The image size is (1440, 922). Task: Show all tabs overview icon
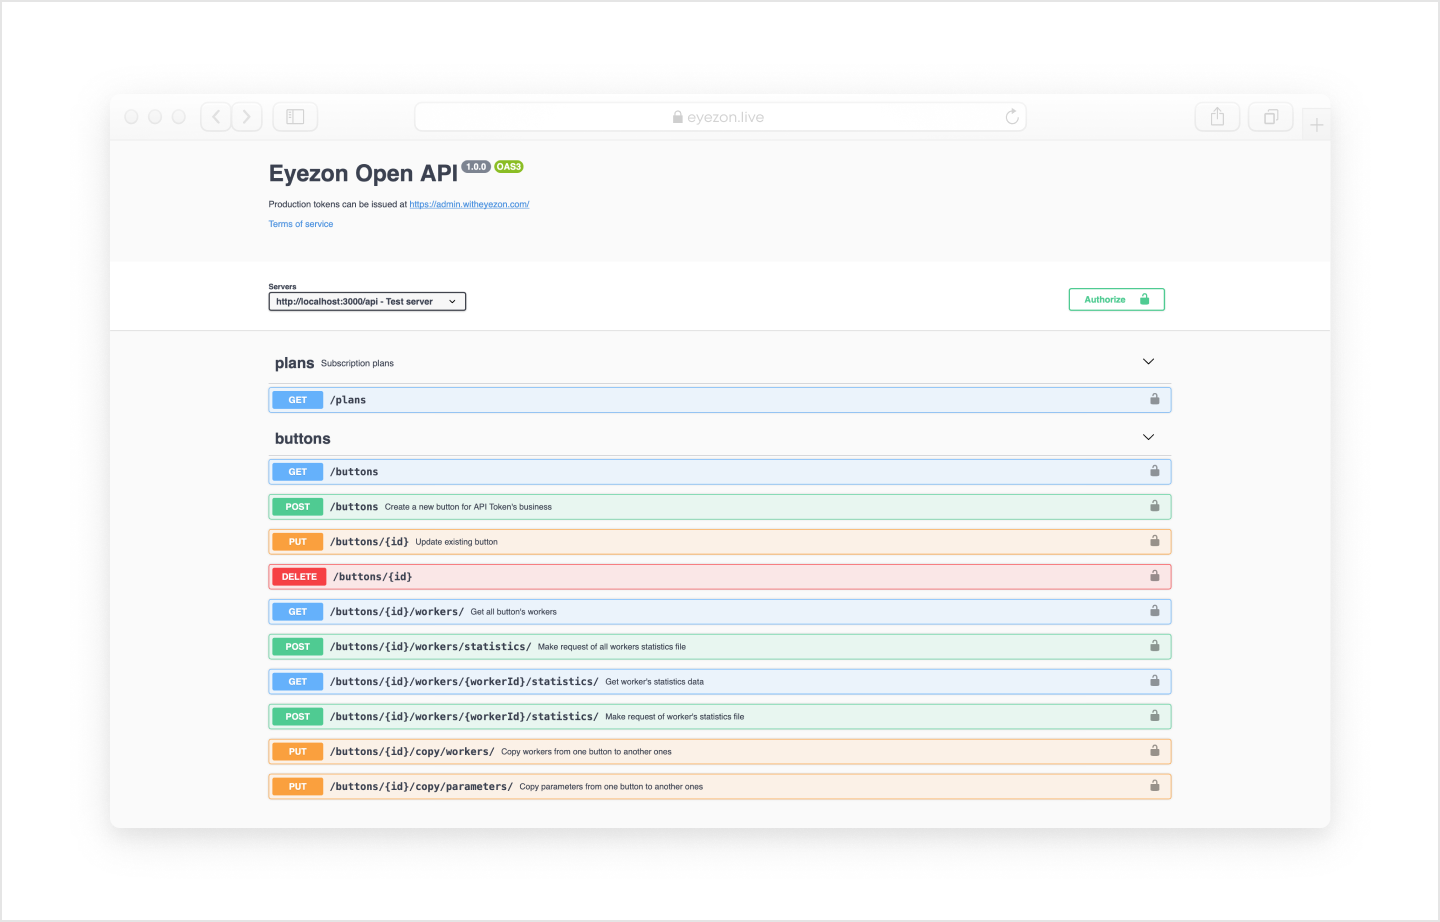(x=1271, y=117)
